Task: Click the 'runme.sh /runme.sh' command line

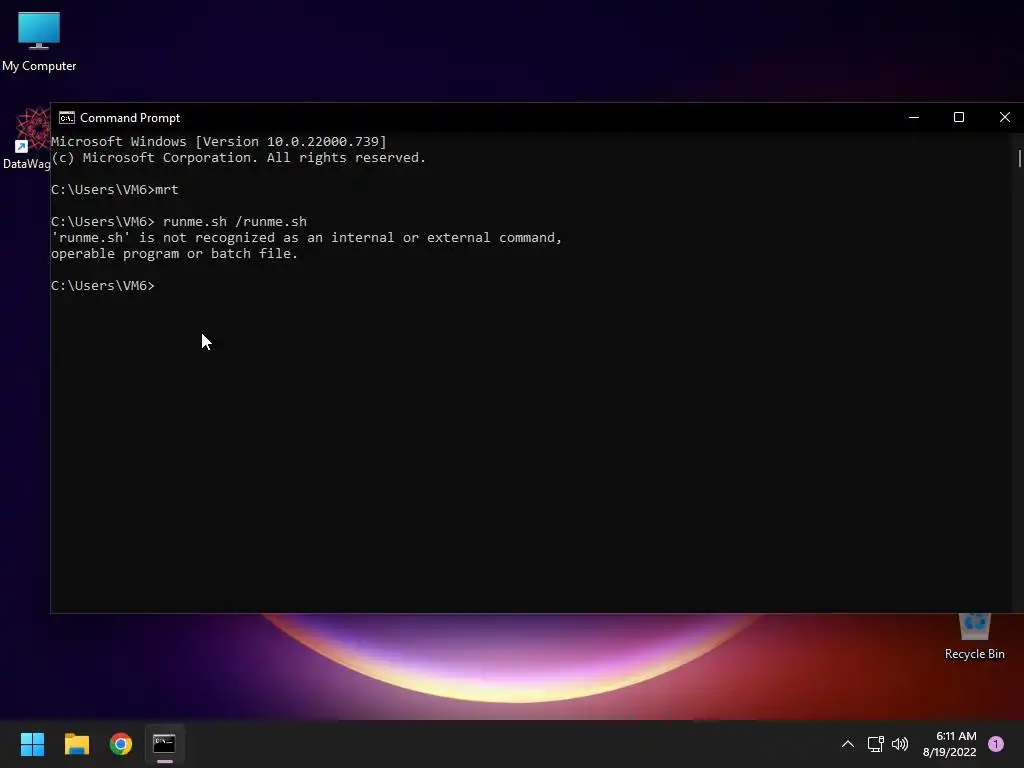Action: [179, 221]
